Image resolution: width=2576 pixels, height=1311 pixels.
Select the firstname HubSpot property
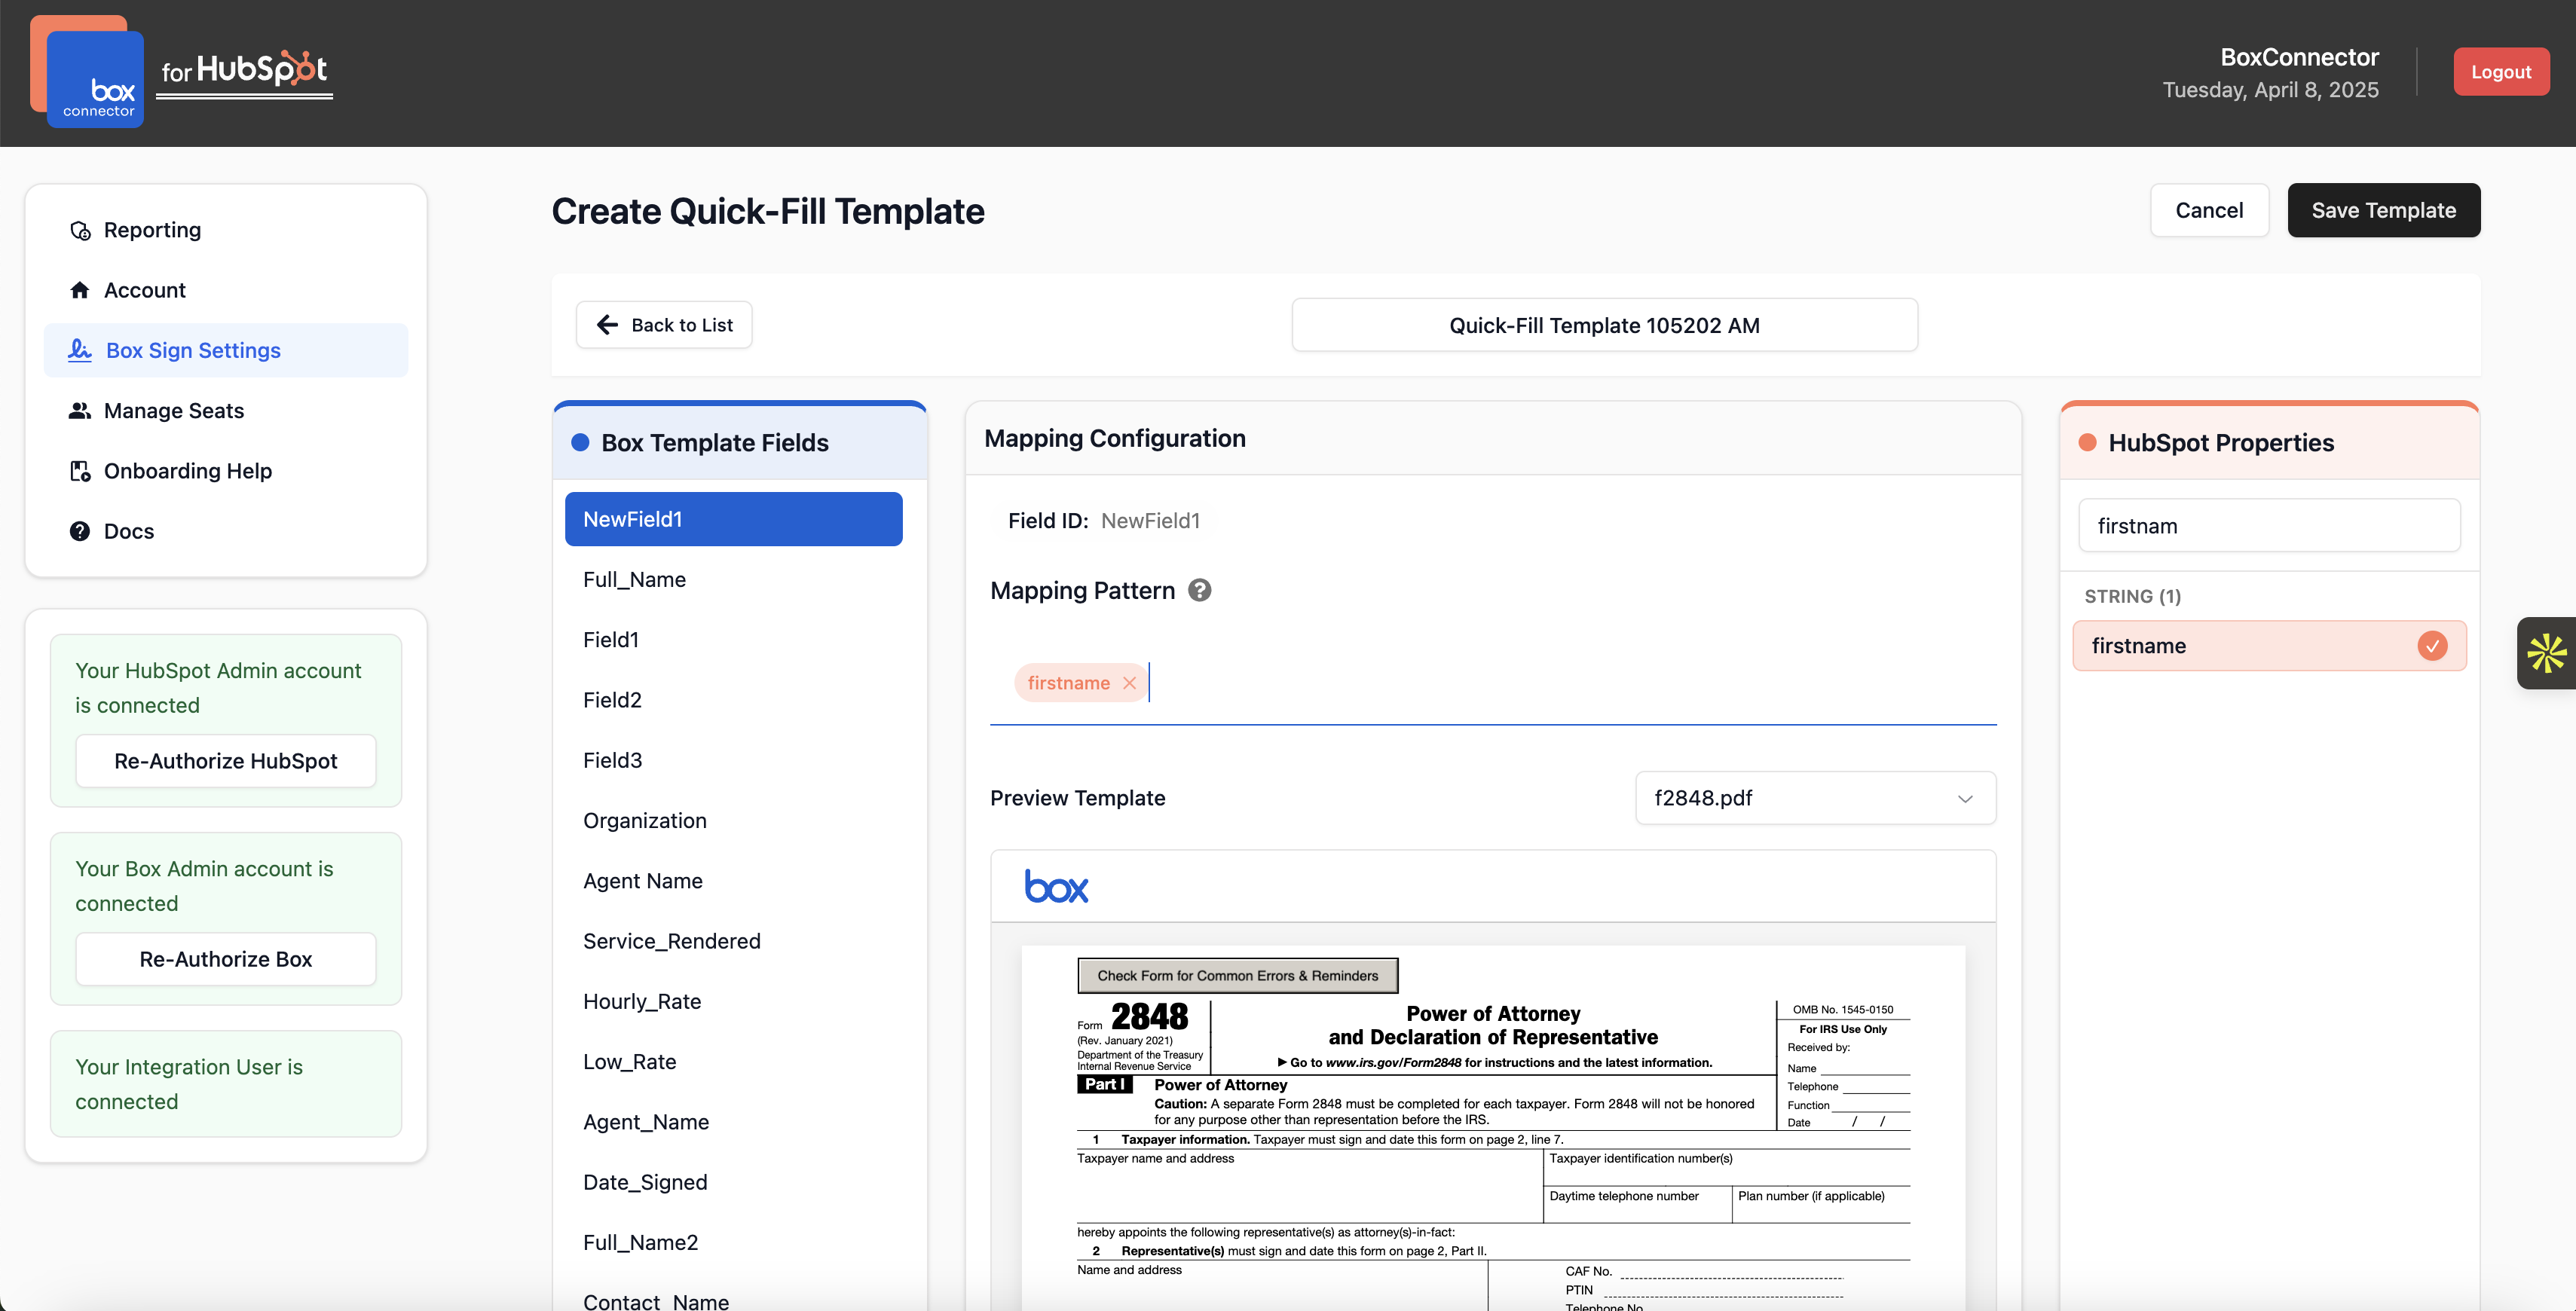point(2269,646)
